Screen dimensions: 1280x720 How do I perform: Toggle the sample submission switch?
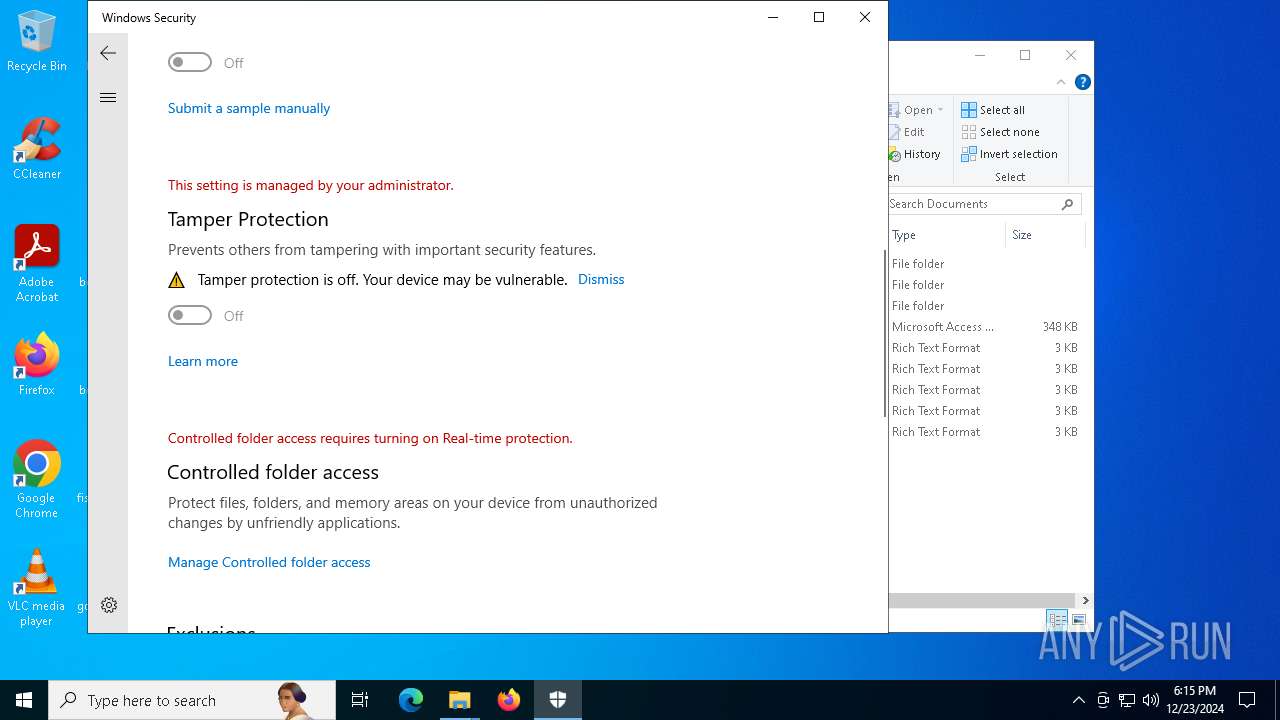click(x=190, y=62)
